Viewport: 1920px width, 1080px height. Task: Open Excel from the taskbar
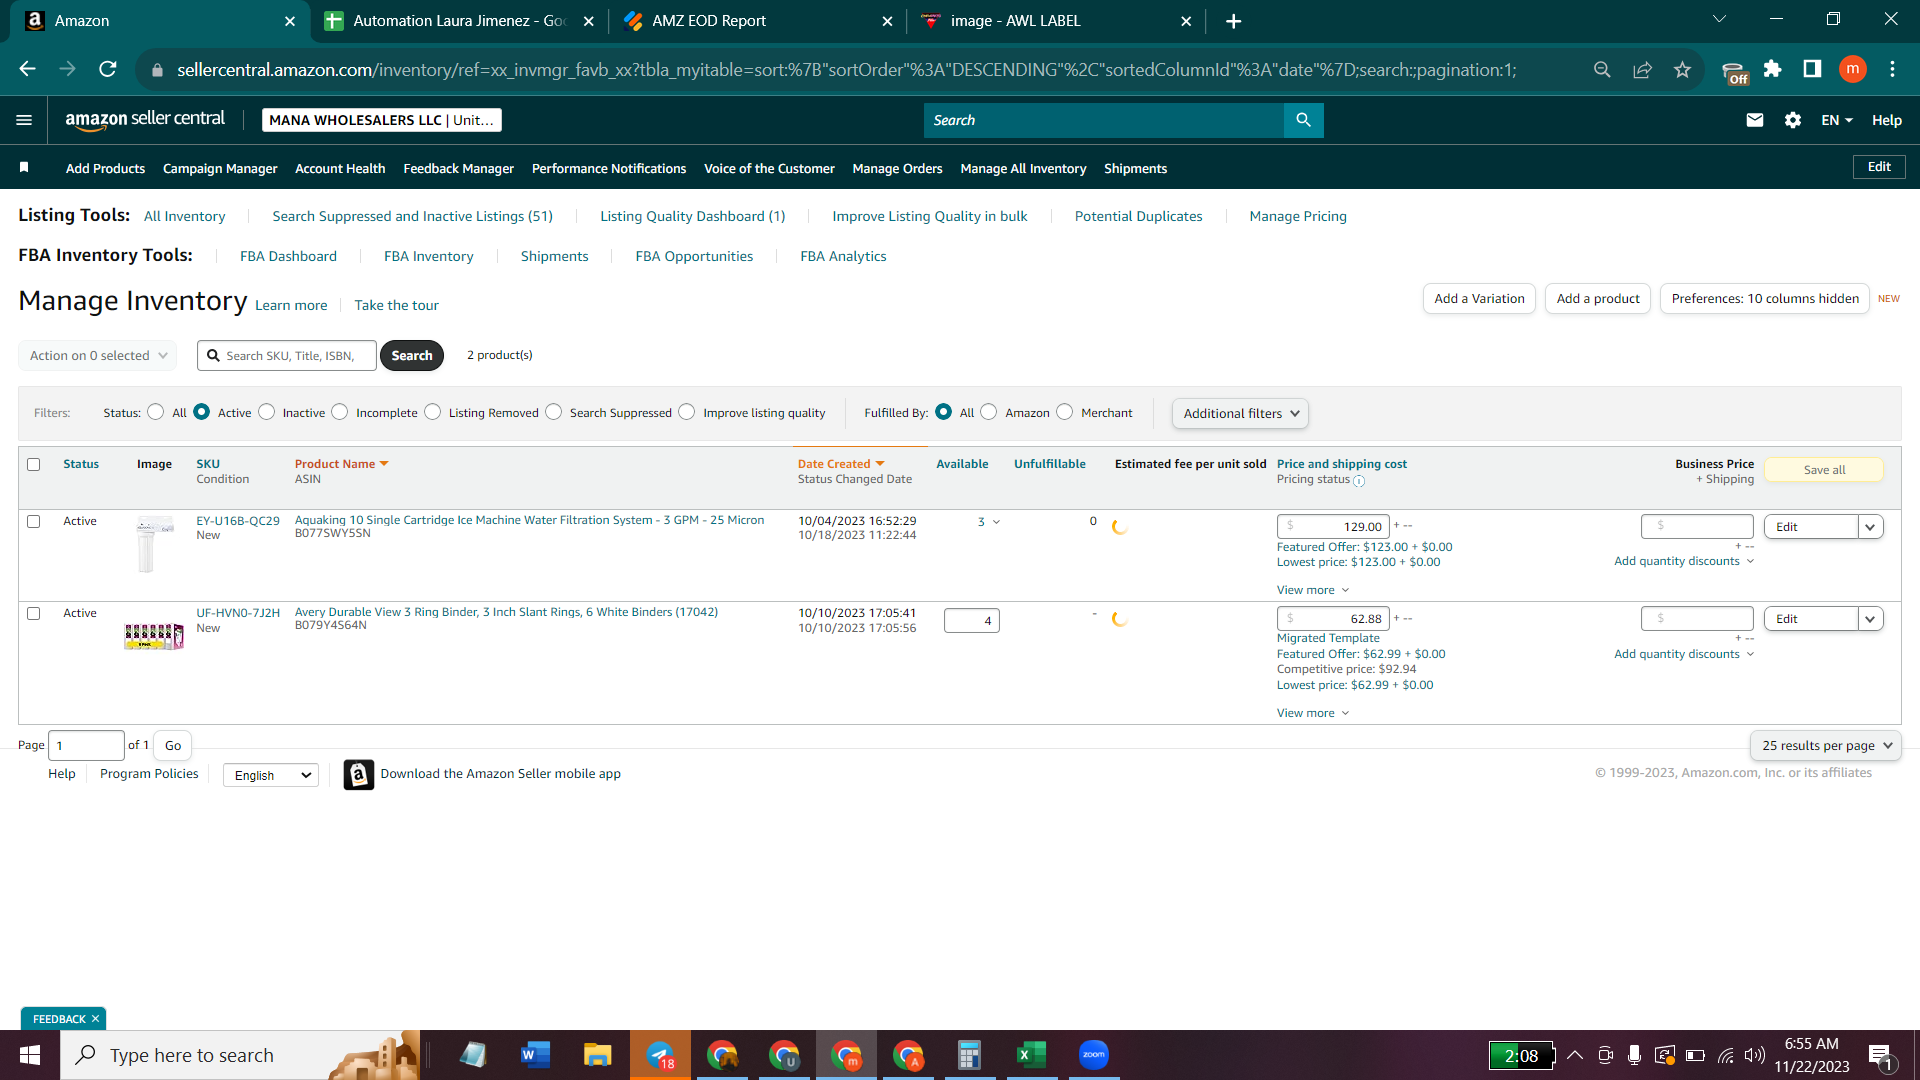click(x=1031, y=1055)
